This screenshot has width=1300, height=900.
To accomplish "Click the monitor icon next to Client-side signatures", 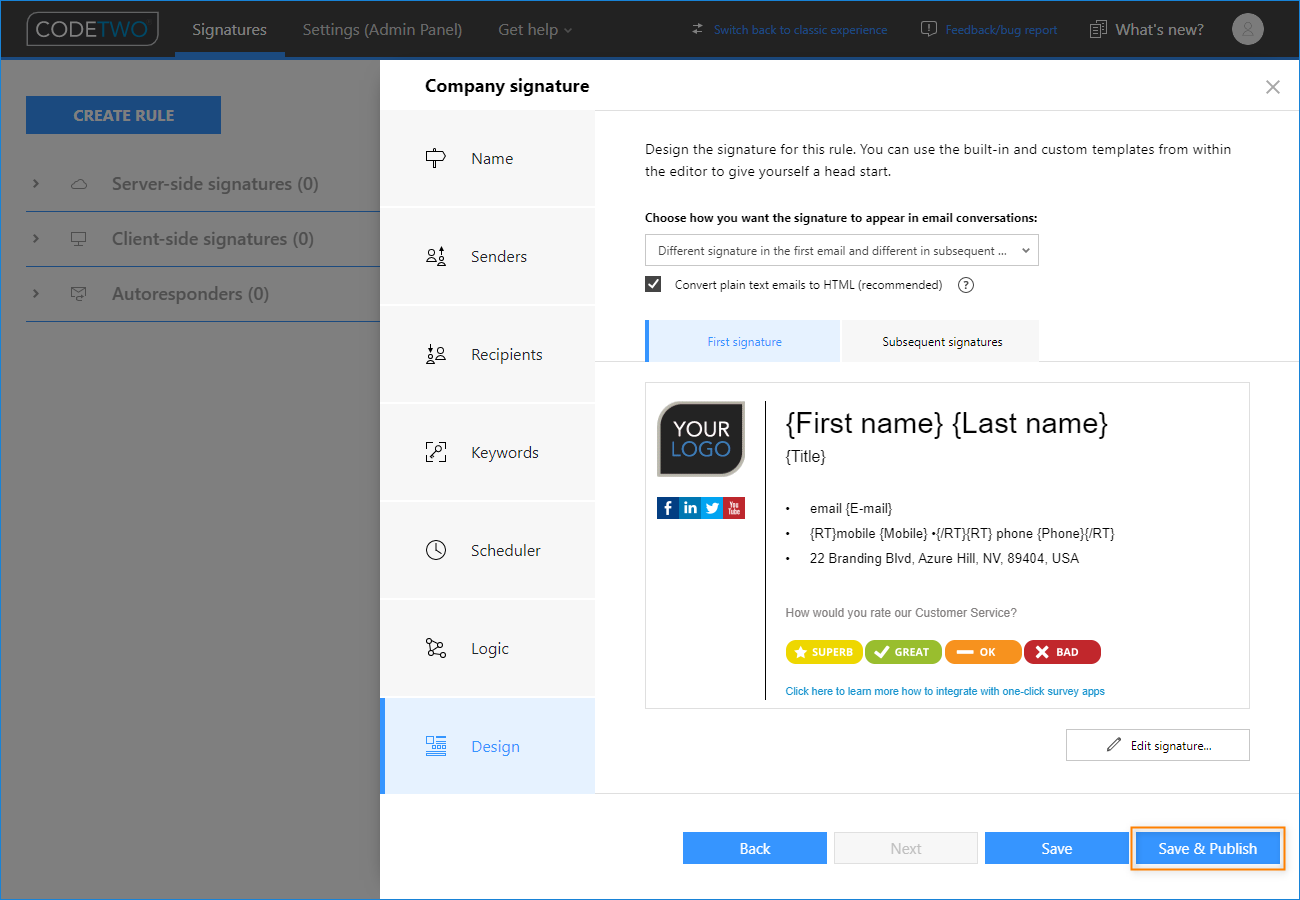I will point(78,239).
